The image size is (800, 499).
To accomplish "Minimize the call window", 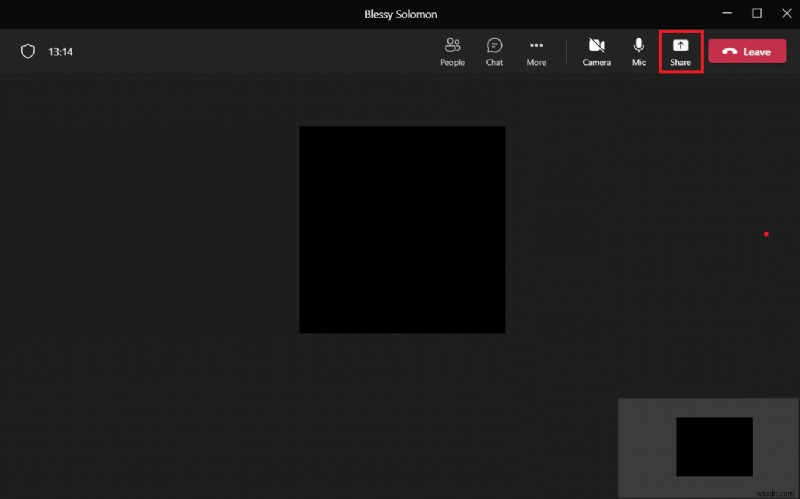I will click(727, 13).
